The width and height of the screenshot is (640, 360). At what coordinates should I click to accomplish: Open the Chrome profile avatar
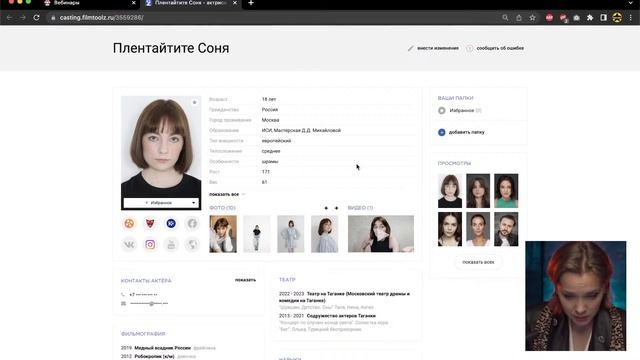point(617,18)
